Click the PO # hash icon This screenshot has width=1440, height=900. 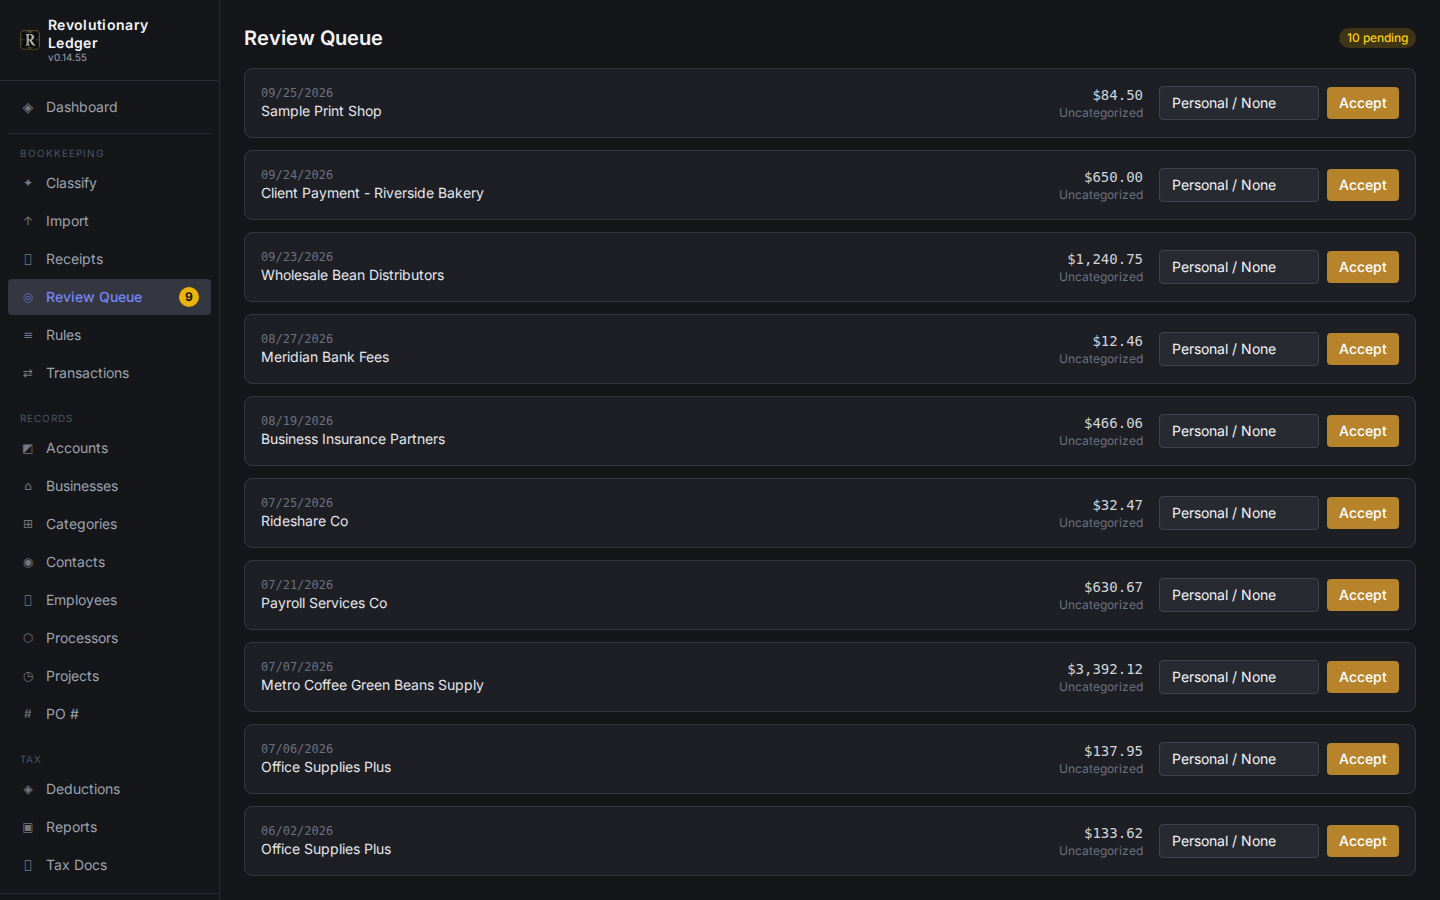click(x=28, y=715)
